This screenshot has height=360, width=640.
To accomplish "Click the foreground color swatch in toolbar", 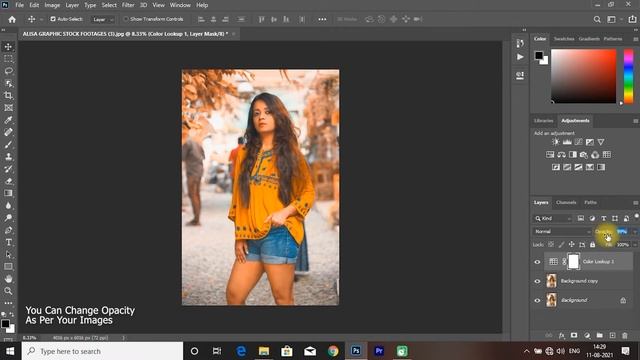I will (5, 324).
